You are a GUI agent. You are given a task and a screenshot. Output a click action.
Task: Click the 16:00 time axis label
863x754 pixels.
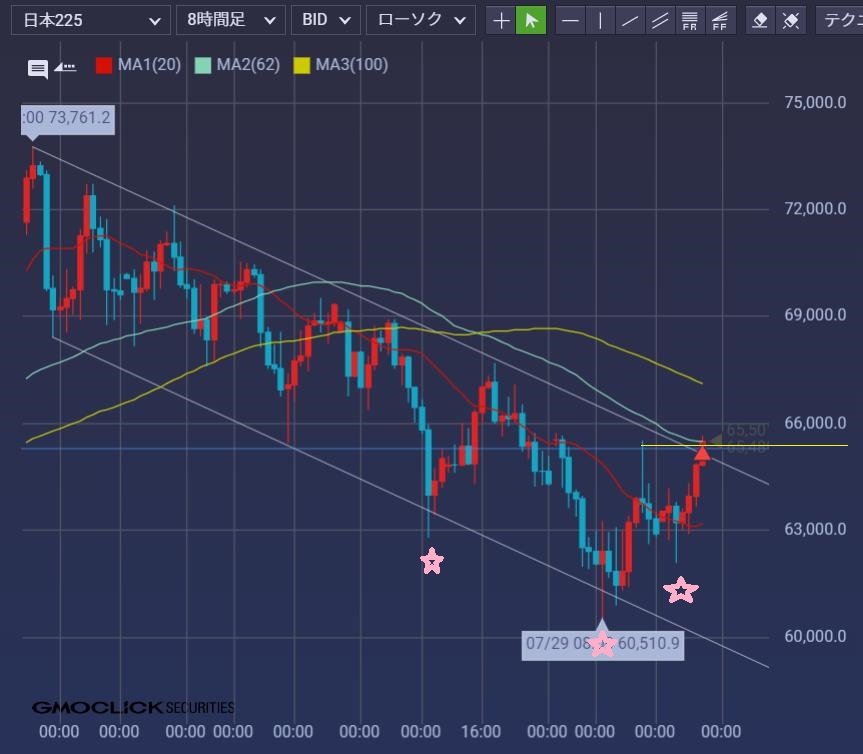coord(481,731)
